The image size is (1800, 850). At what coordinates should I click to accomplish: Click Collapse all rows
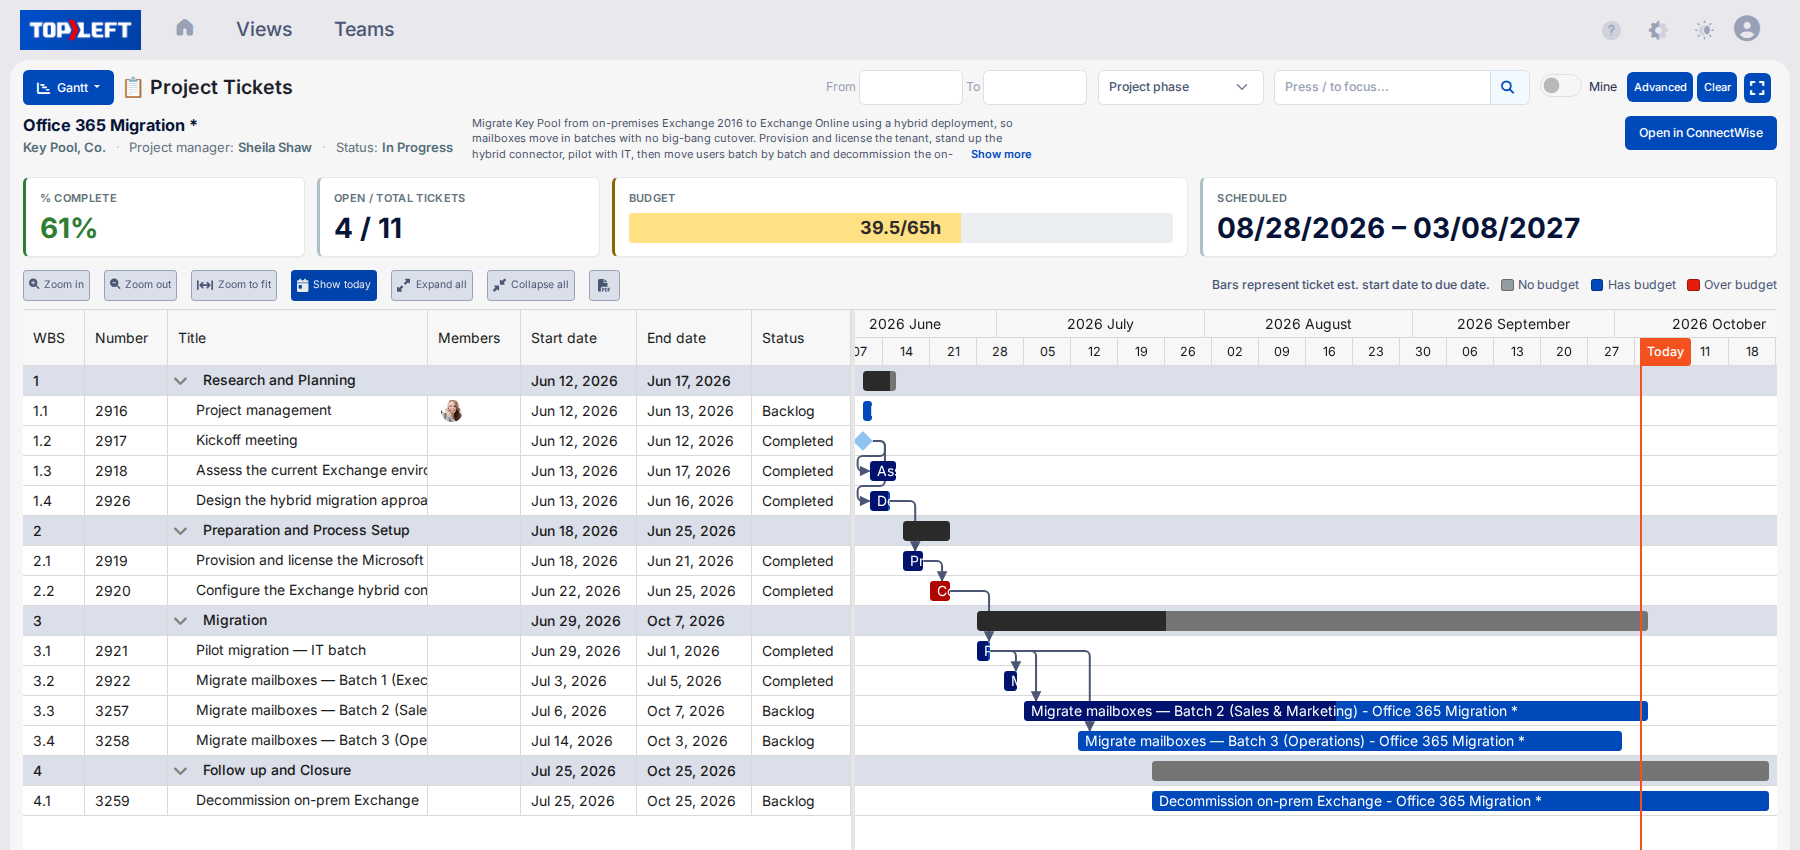coord(531,285)
